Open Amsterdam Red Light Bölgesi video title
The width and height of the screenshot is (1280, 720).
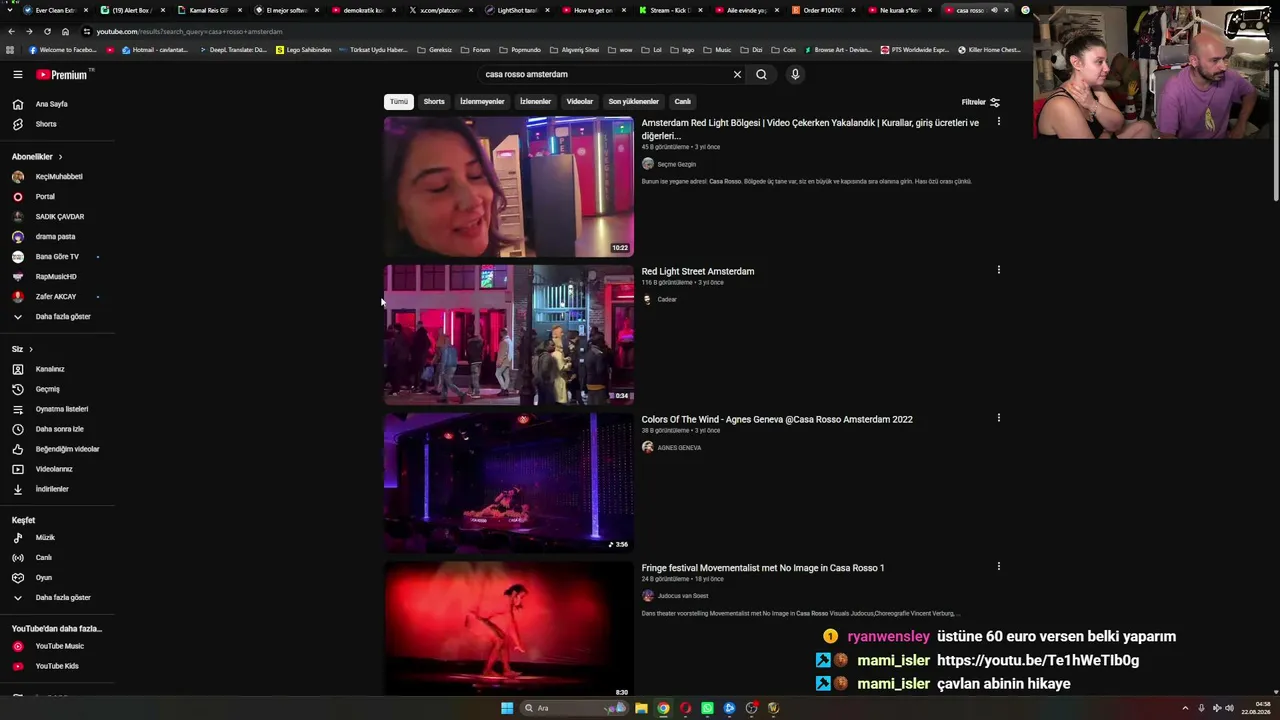810,129
